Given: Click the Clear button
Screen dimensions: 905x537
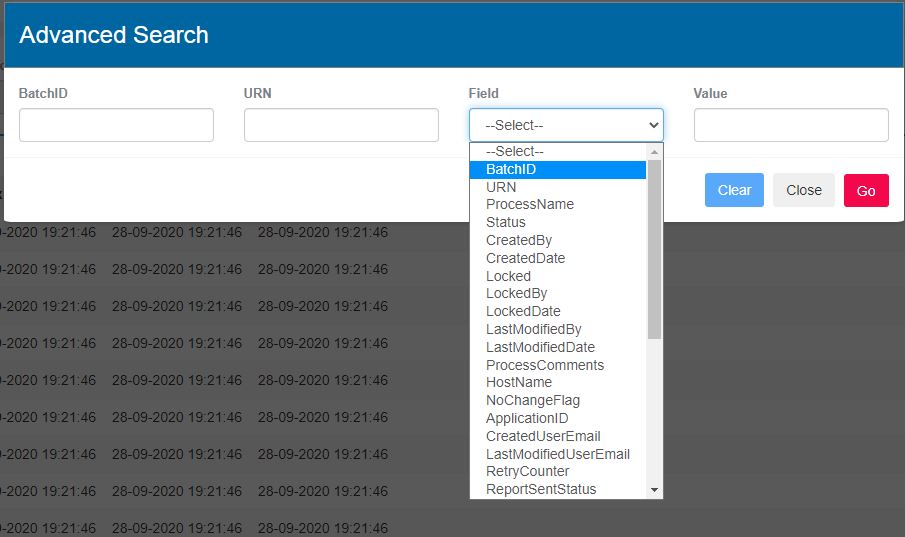Looking at the screenshot, I should [x=734, y=190].
